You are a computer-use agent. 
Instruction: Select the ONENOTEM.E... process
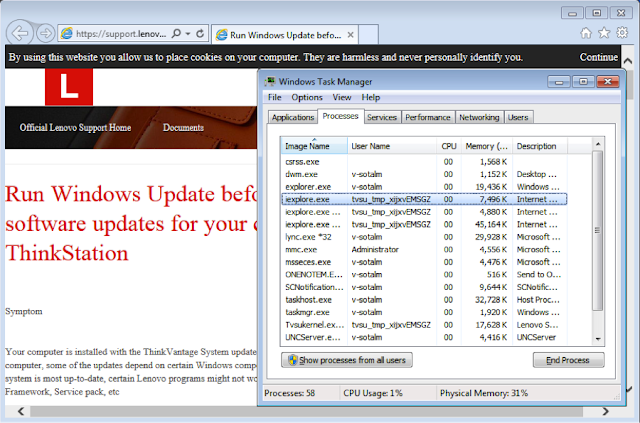coord(424,275)
